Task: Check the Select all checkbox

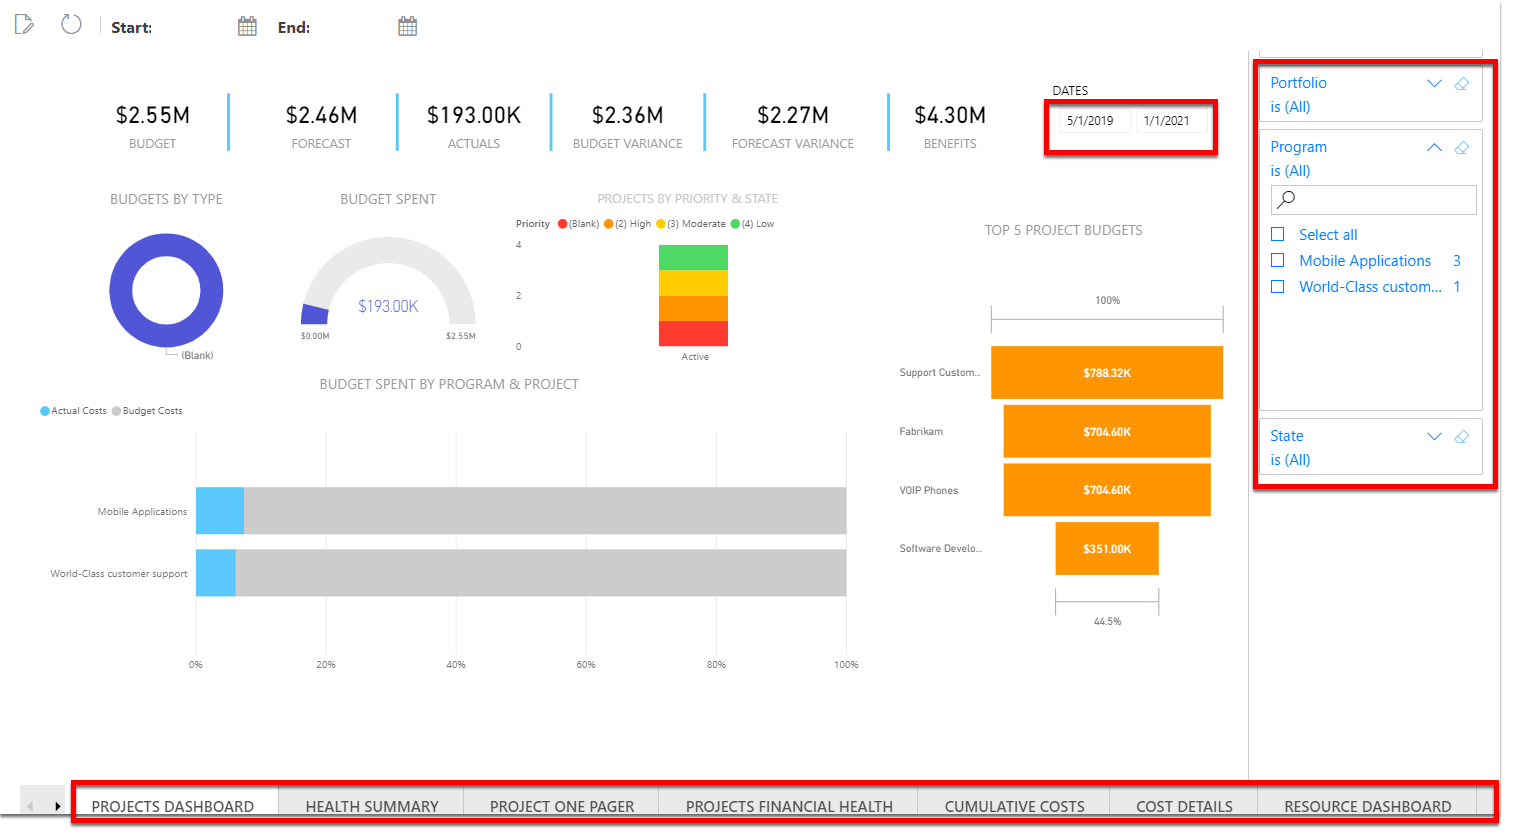Action: click(1277, 234)
